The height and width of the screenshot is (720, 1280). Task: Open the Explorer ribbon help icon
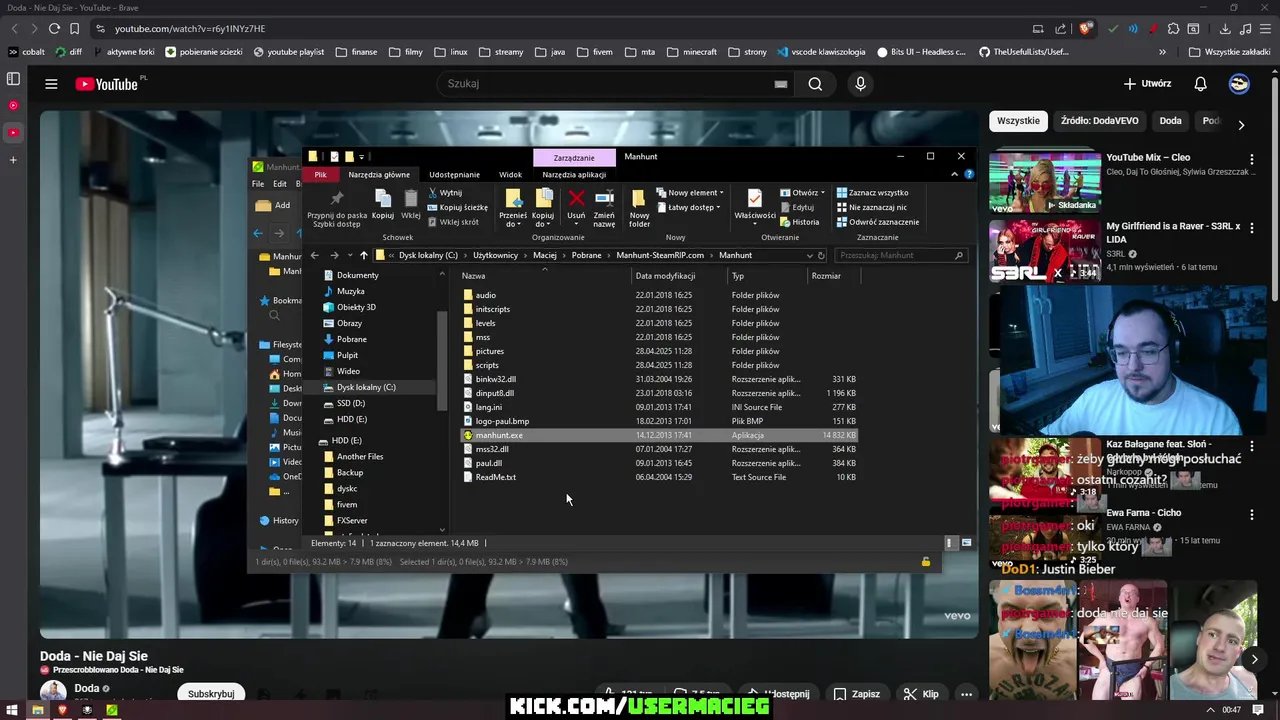pyautogui.click(x=969, y=174)
